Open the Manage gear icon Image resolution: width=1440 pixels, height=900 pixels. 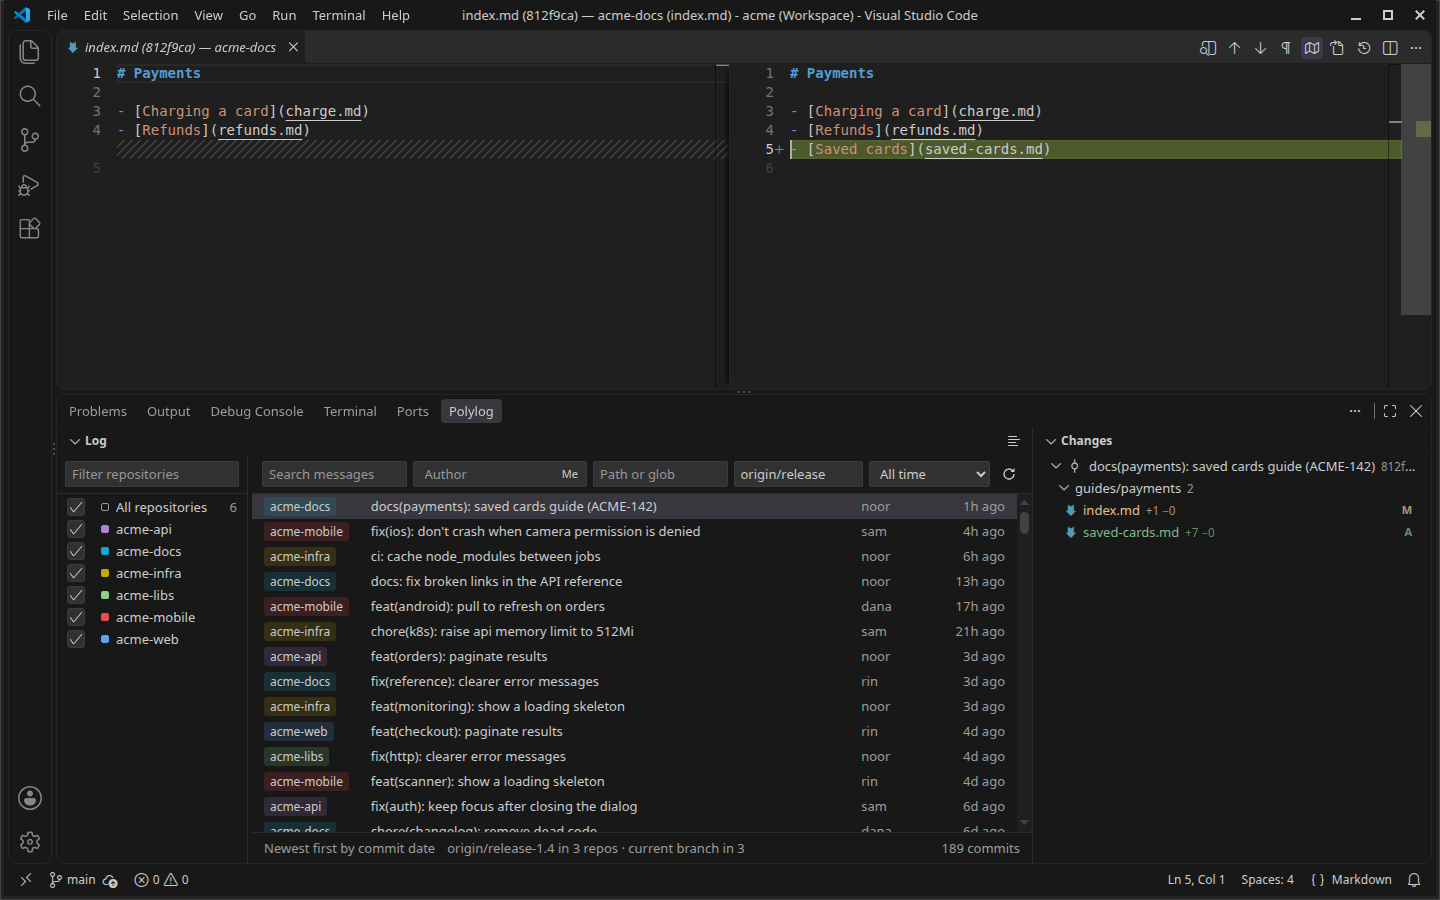tap(30, 842)
